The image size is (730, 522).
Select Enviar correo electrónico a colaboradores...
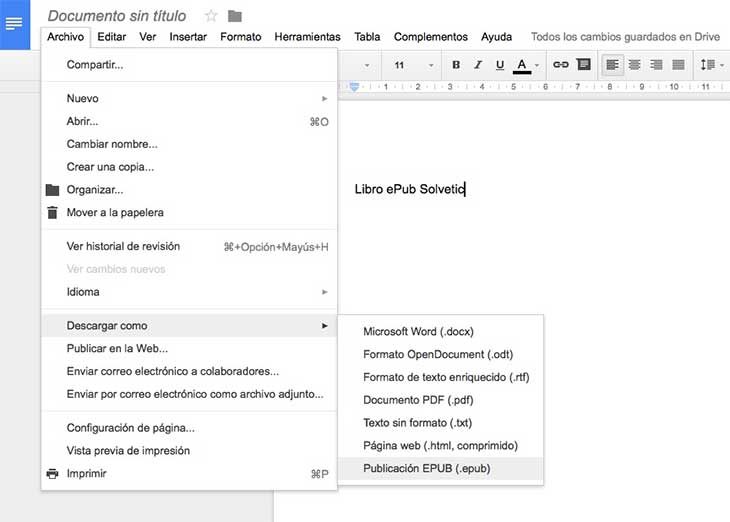(189, 372)
